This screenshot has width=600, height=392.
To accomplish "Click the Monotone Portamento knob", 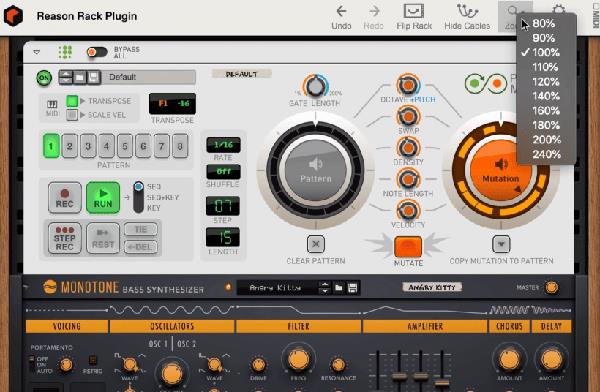I will (66, 365).
